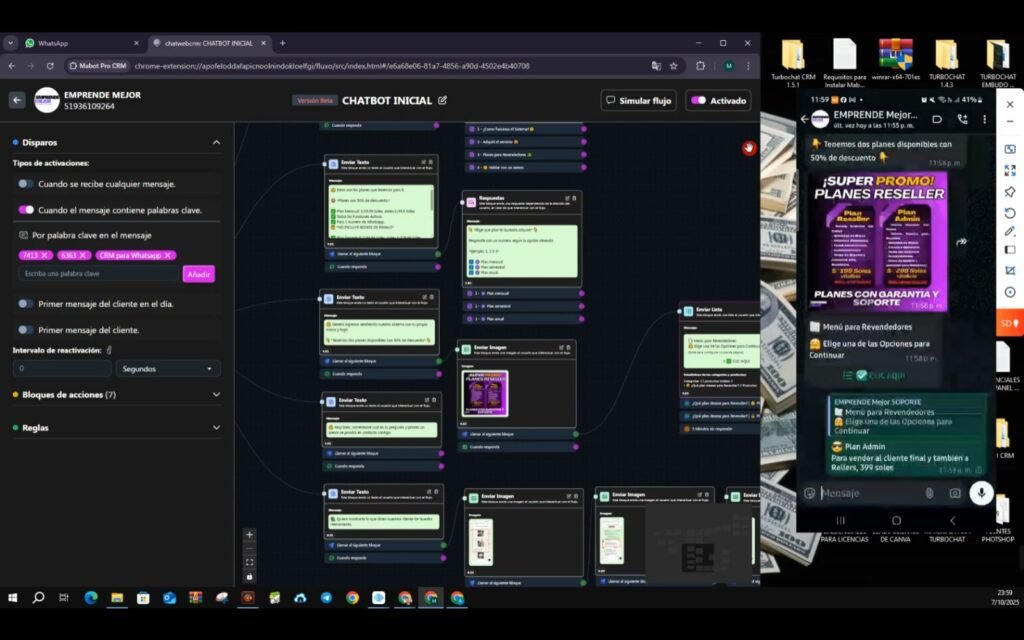Toggle the Activado flow switch
The height and width of the screenshot is (640, 1024).
(699, 100)
